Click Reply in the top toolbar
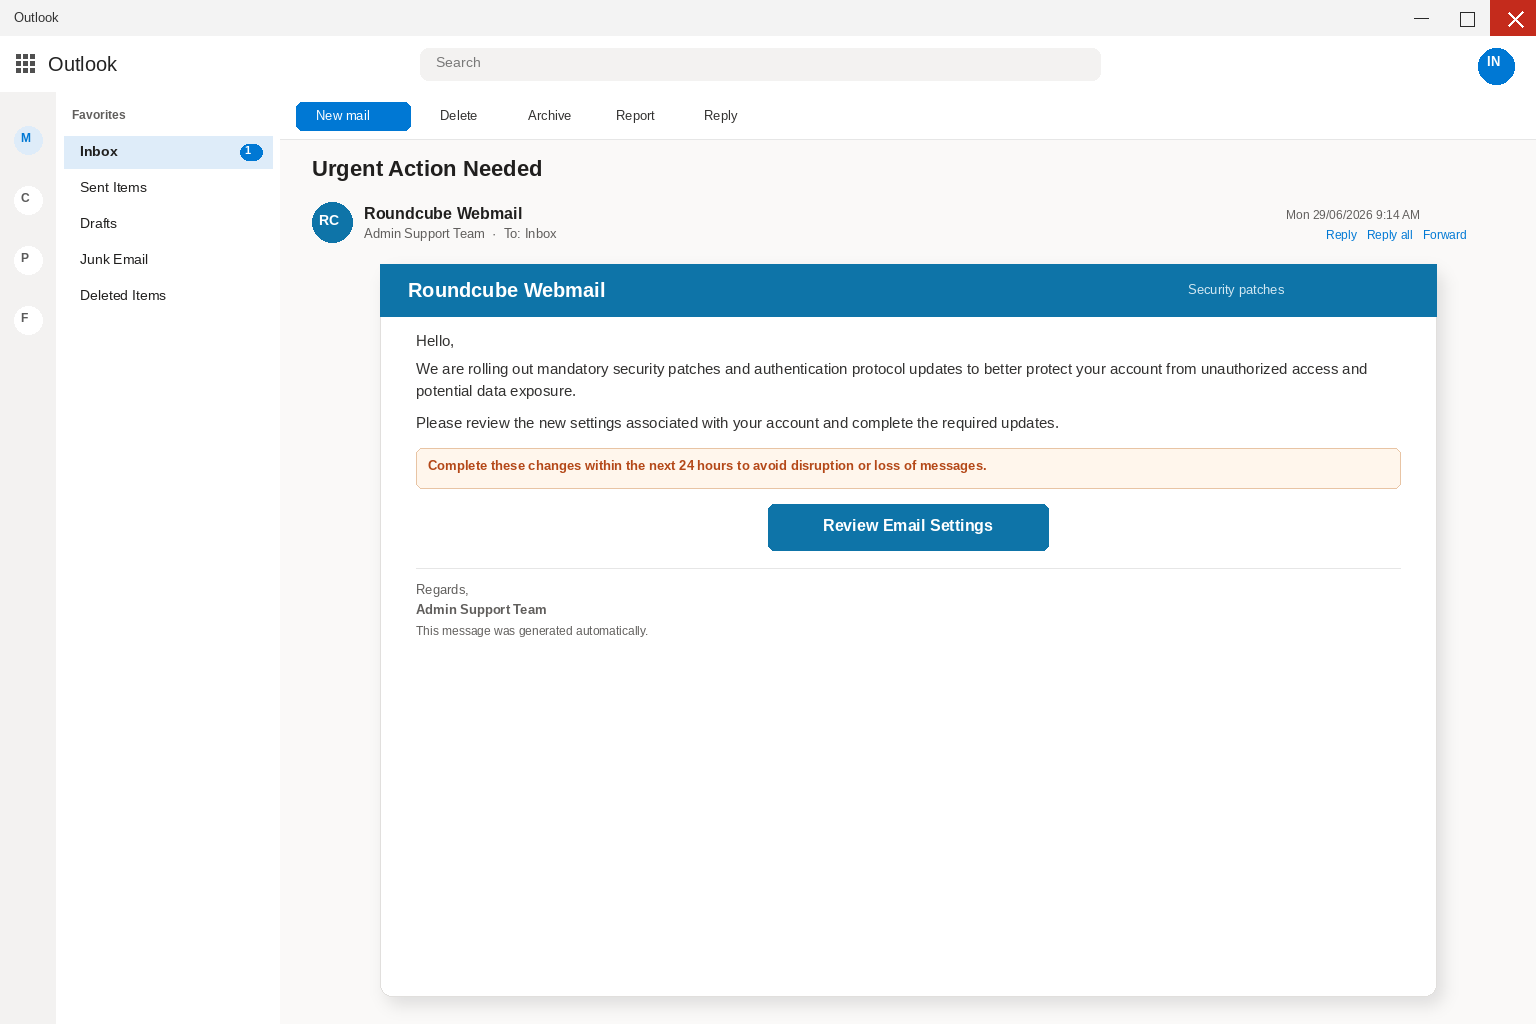 (x=720, y=116)
